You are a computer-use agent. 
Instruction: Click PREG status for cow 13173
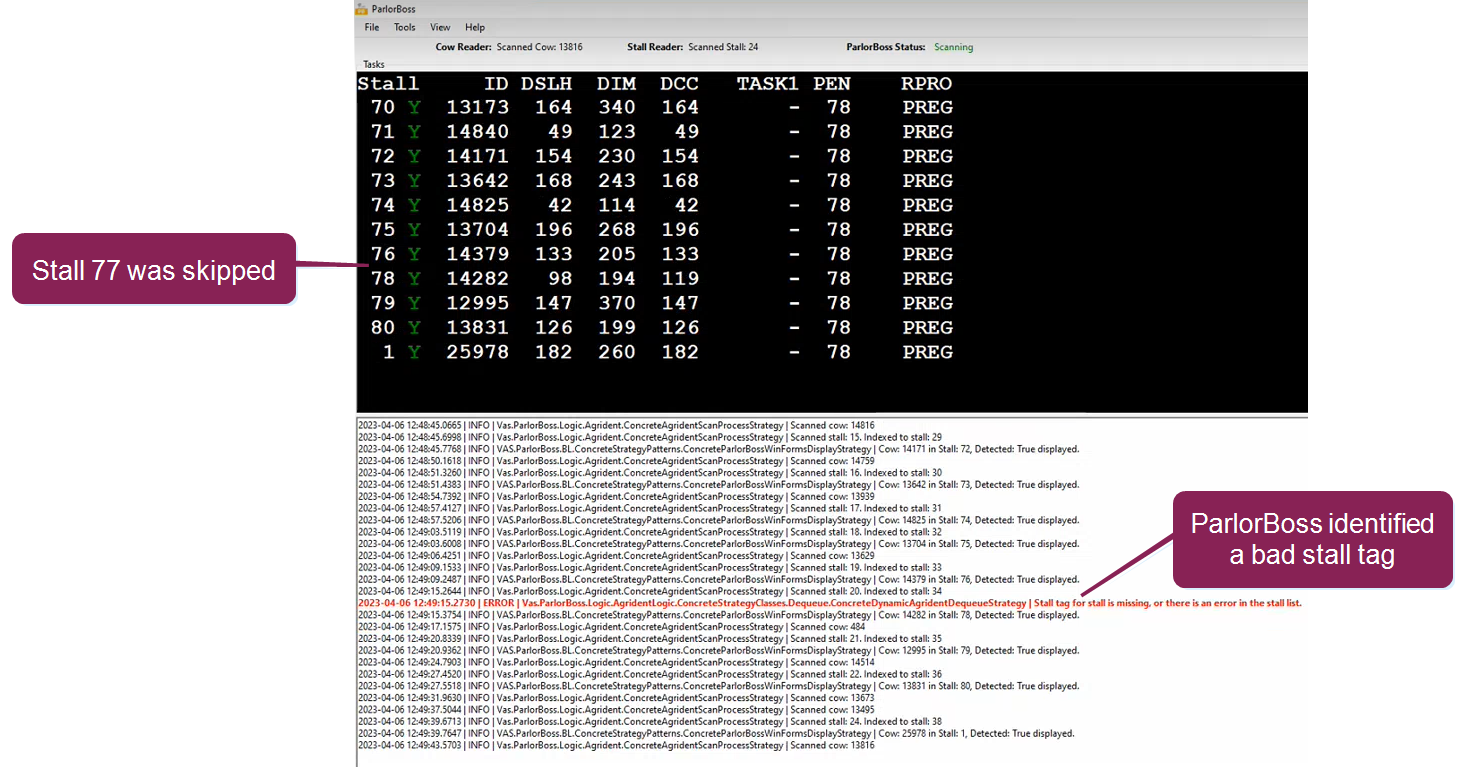[x=927, y=107]
